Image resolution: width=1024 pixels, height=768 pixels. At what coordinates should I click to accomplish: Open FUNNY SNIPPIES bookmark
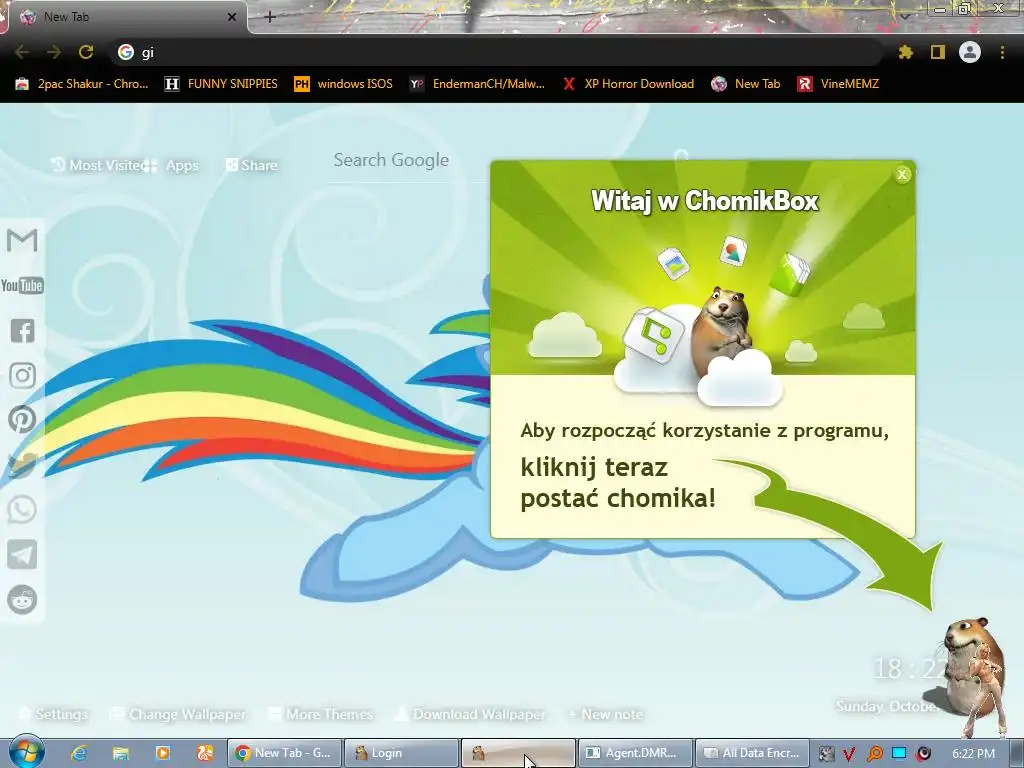point(221,84)
